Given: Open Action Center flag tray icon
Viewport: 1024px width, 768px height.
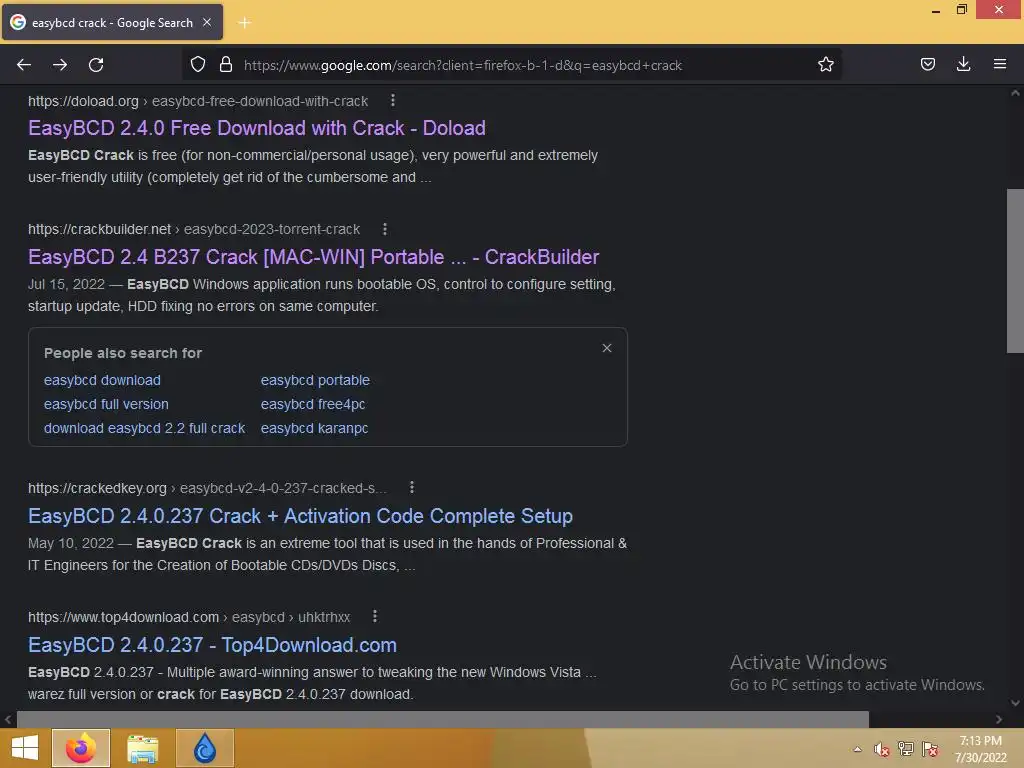Looking at the screenshot, I should coord(930,749).
